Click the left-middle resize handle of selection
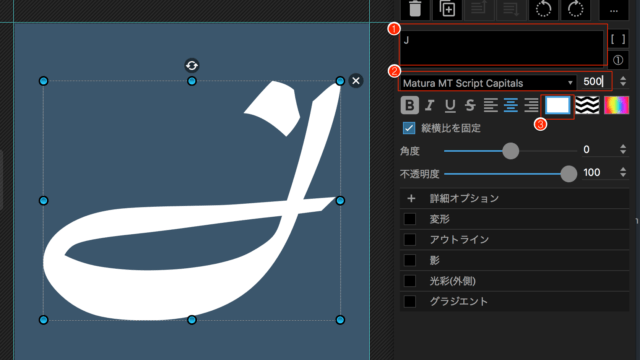 pos(44,200)
